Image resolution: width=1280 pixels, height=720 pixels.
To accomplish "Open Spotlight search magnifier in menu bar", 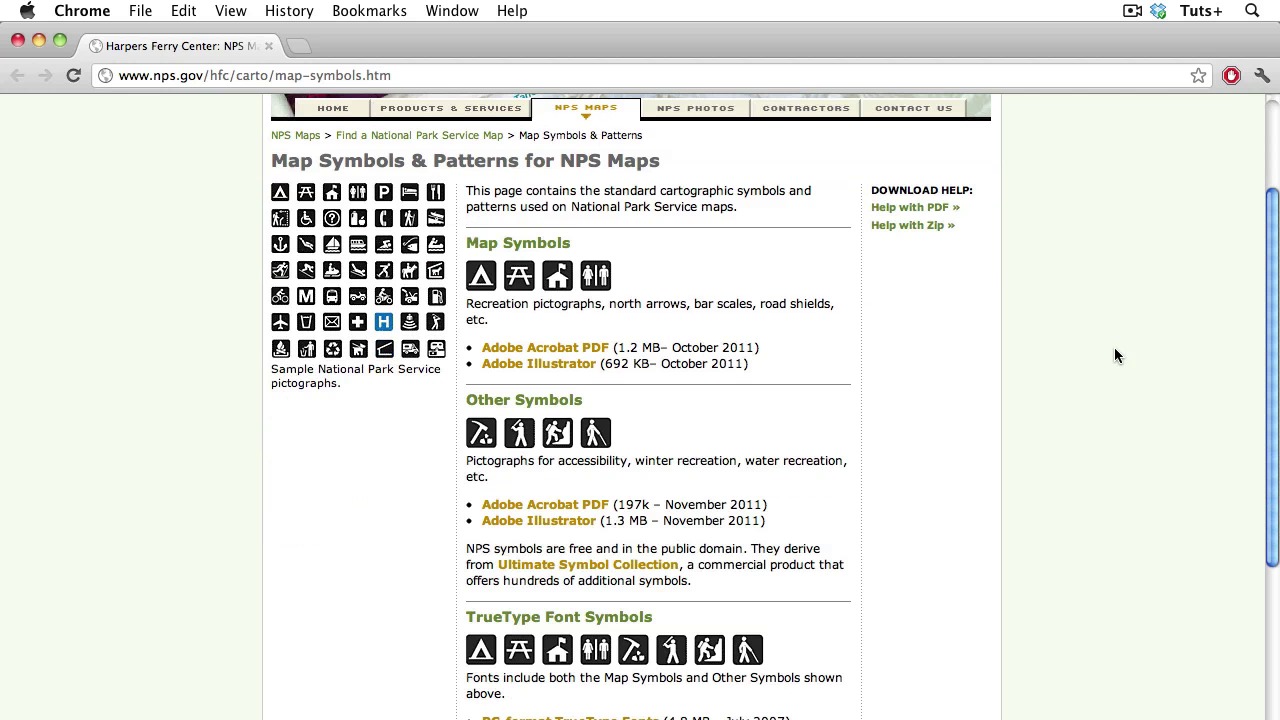I will [x=1252, y=11].
